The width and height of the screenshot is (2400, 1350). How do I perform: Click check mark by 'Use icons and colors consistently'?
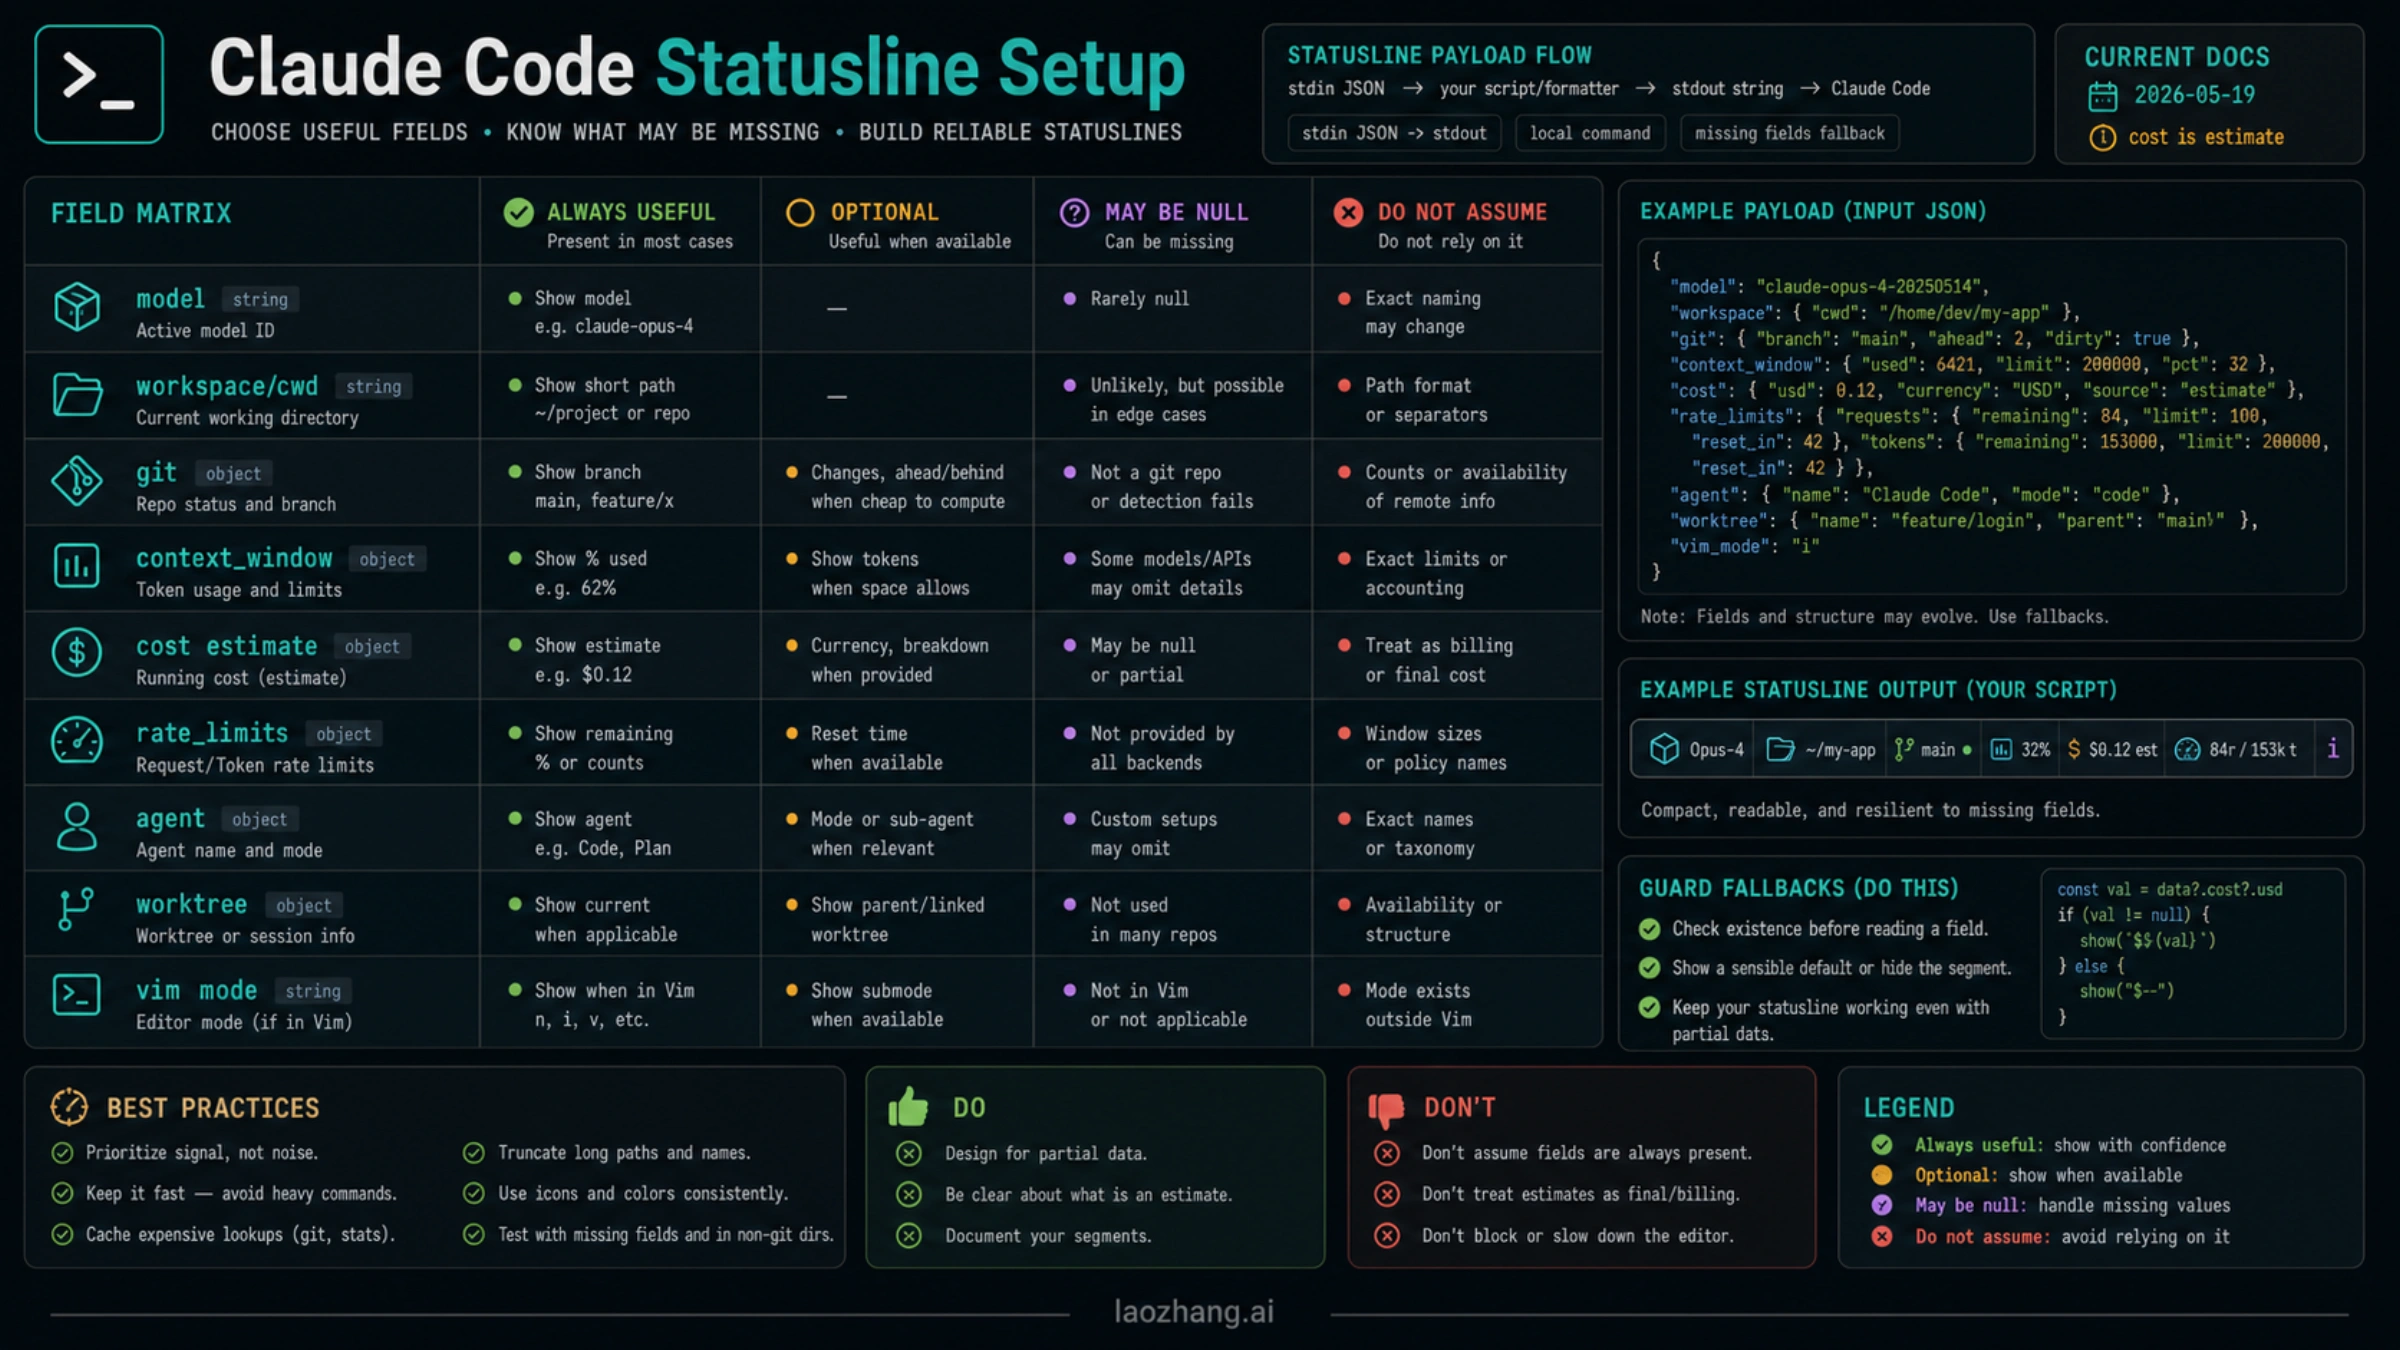coord(474,1193)
